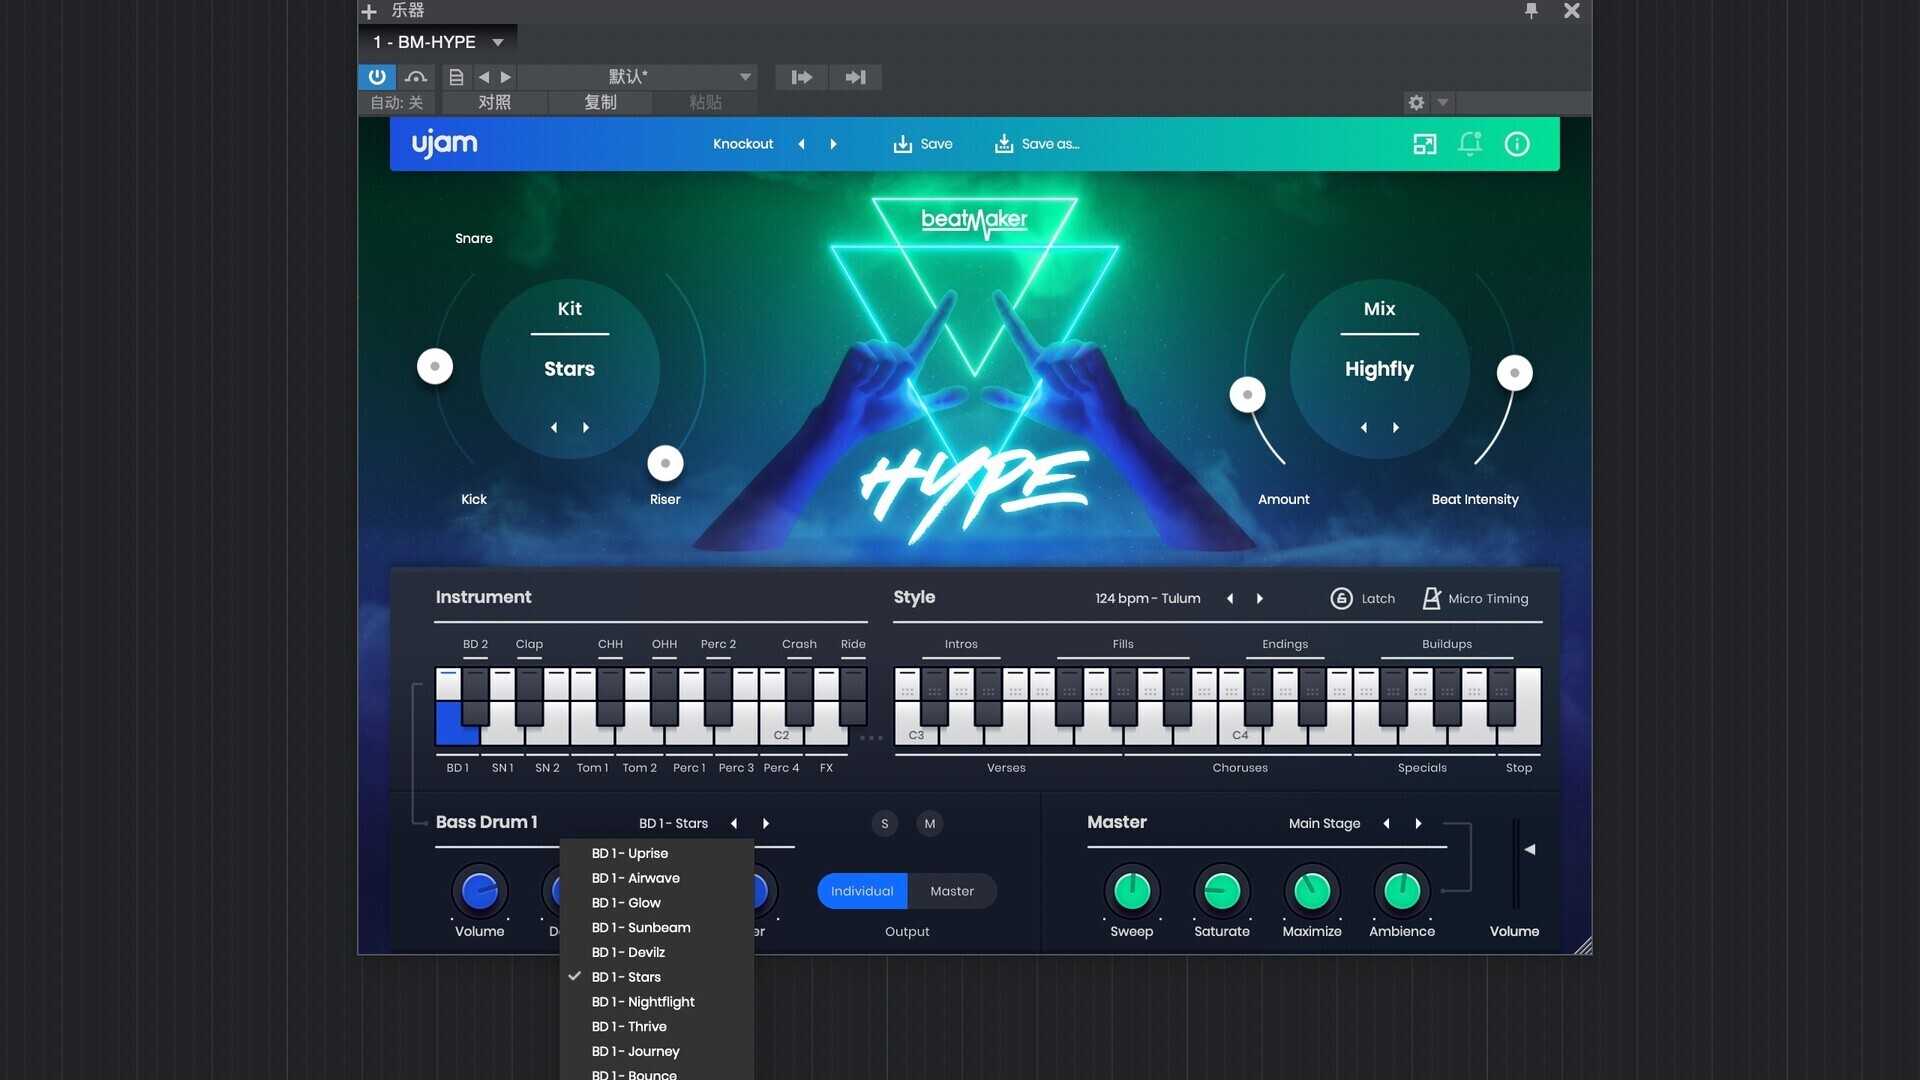Screen dimensions: 1920x1080
Task: Click the left MIDI routing arrow button
Action: coord(802,77)
